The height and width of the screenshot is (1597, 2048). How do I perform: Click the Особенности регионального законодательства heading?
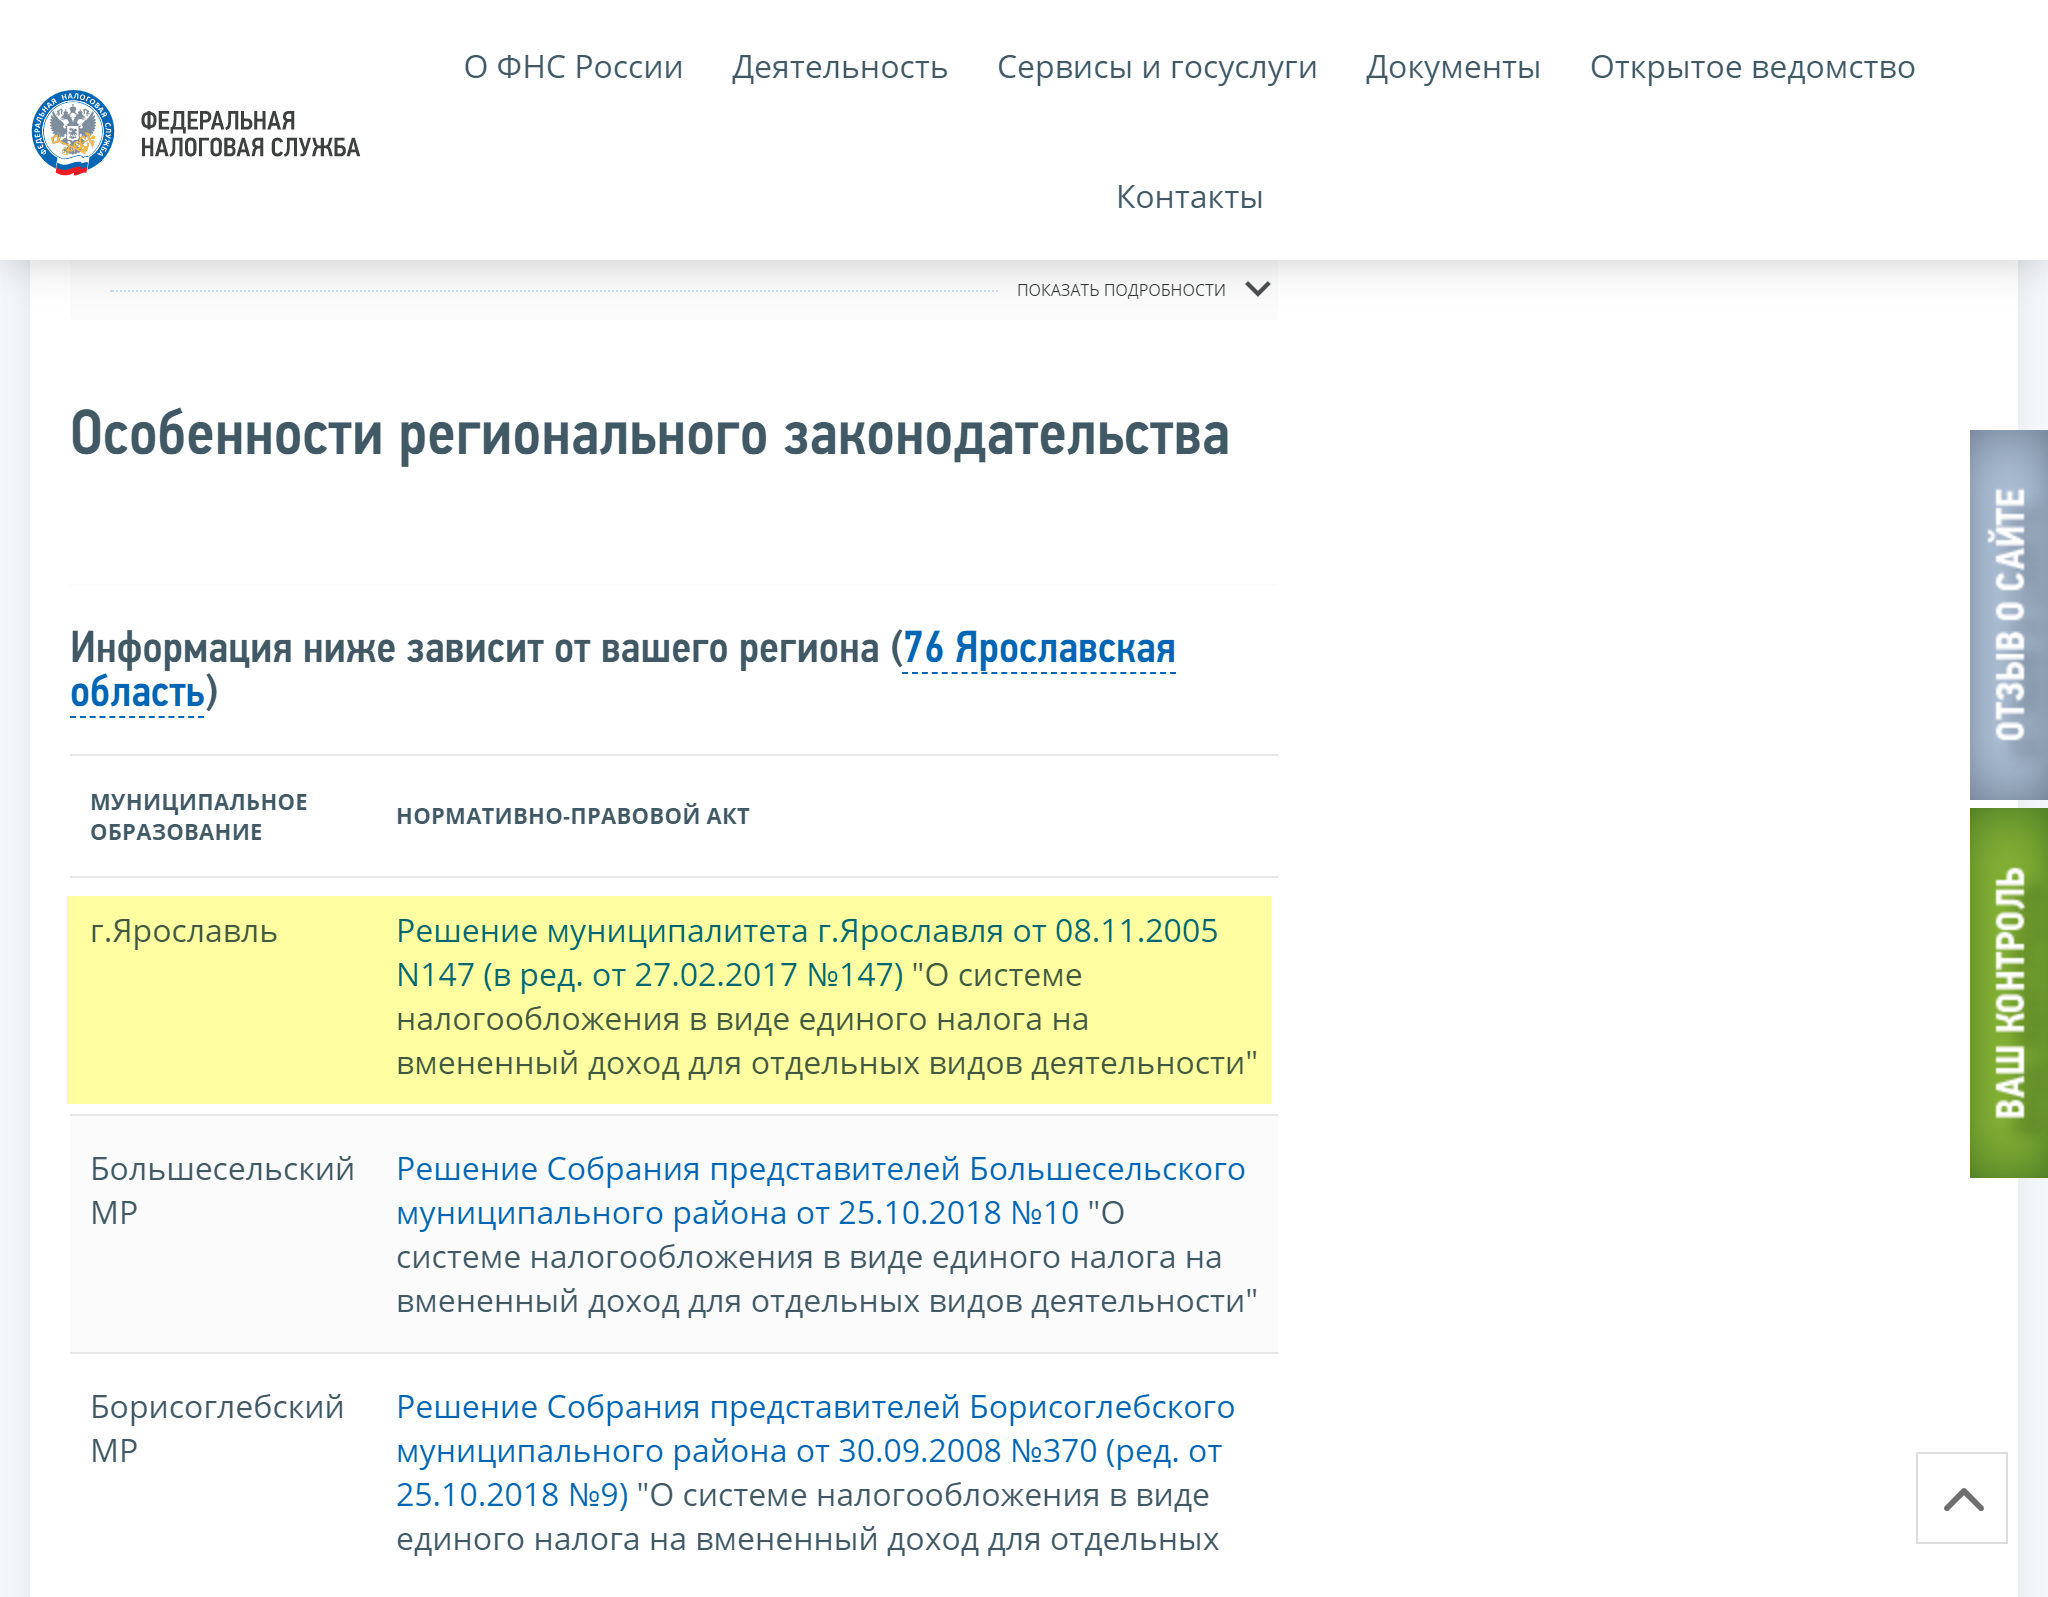[x=650, y=434]
